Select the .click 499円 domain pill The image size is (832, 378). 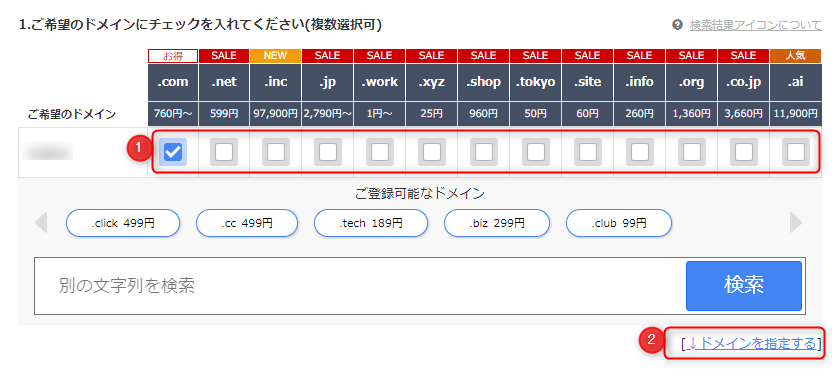(123, 223)
